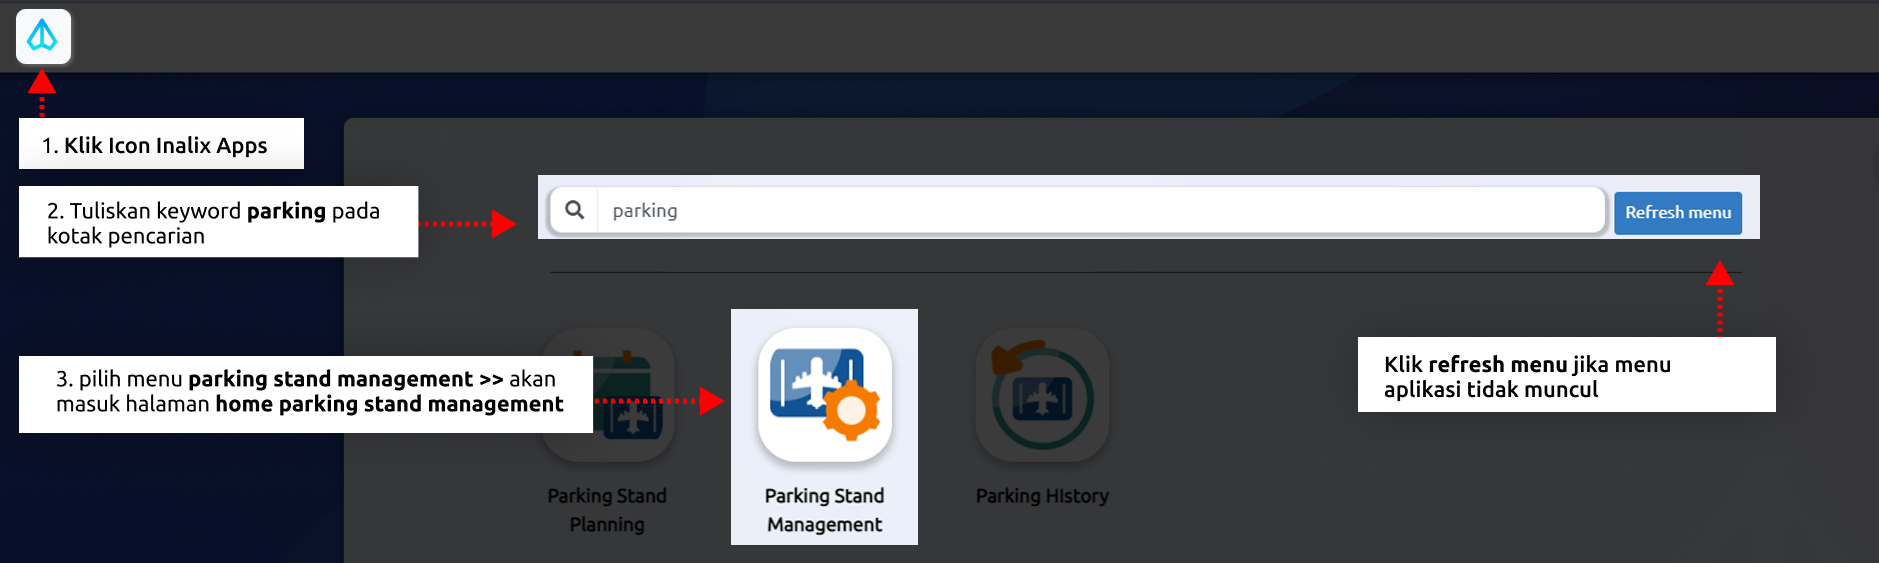Click the red arrow pointing to Inalix icon
The height and width of the screenshot is (563, 1879).
(41, 84)
